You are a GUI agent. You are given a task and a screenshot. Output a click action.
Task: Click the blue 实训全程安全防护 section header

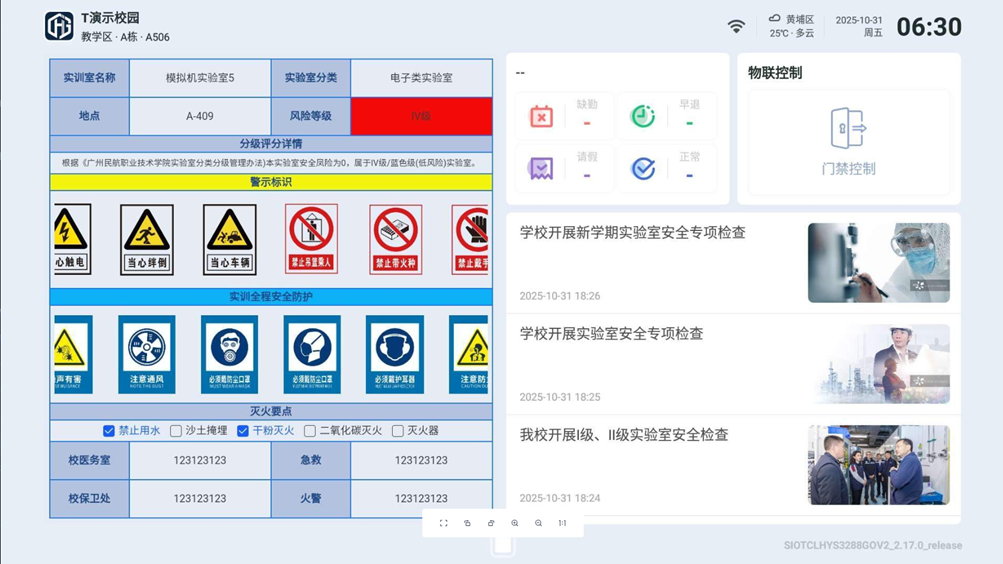[x=271, y=297]
